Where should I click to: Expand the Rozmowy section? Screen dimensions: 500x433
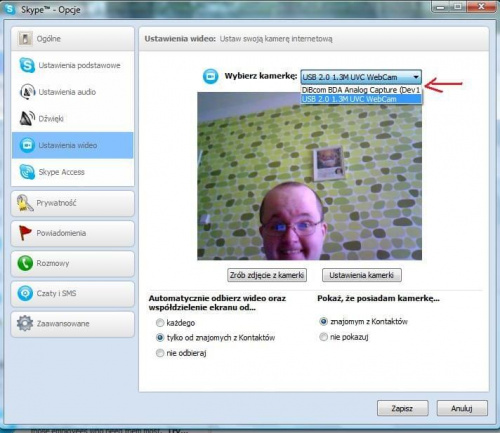click(73, 263)
